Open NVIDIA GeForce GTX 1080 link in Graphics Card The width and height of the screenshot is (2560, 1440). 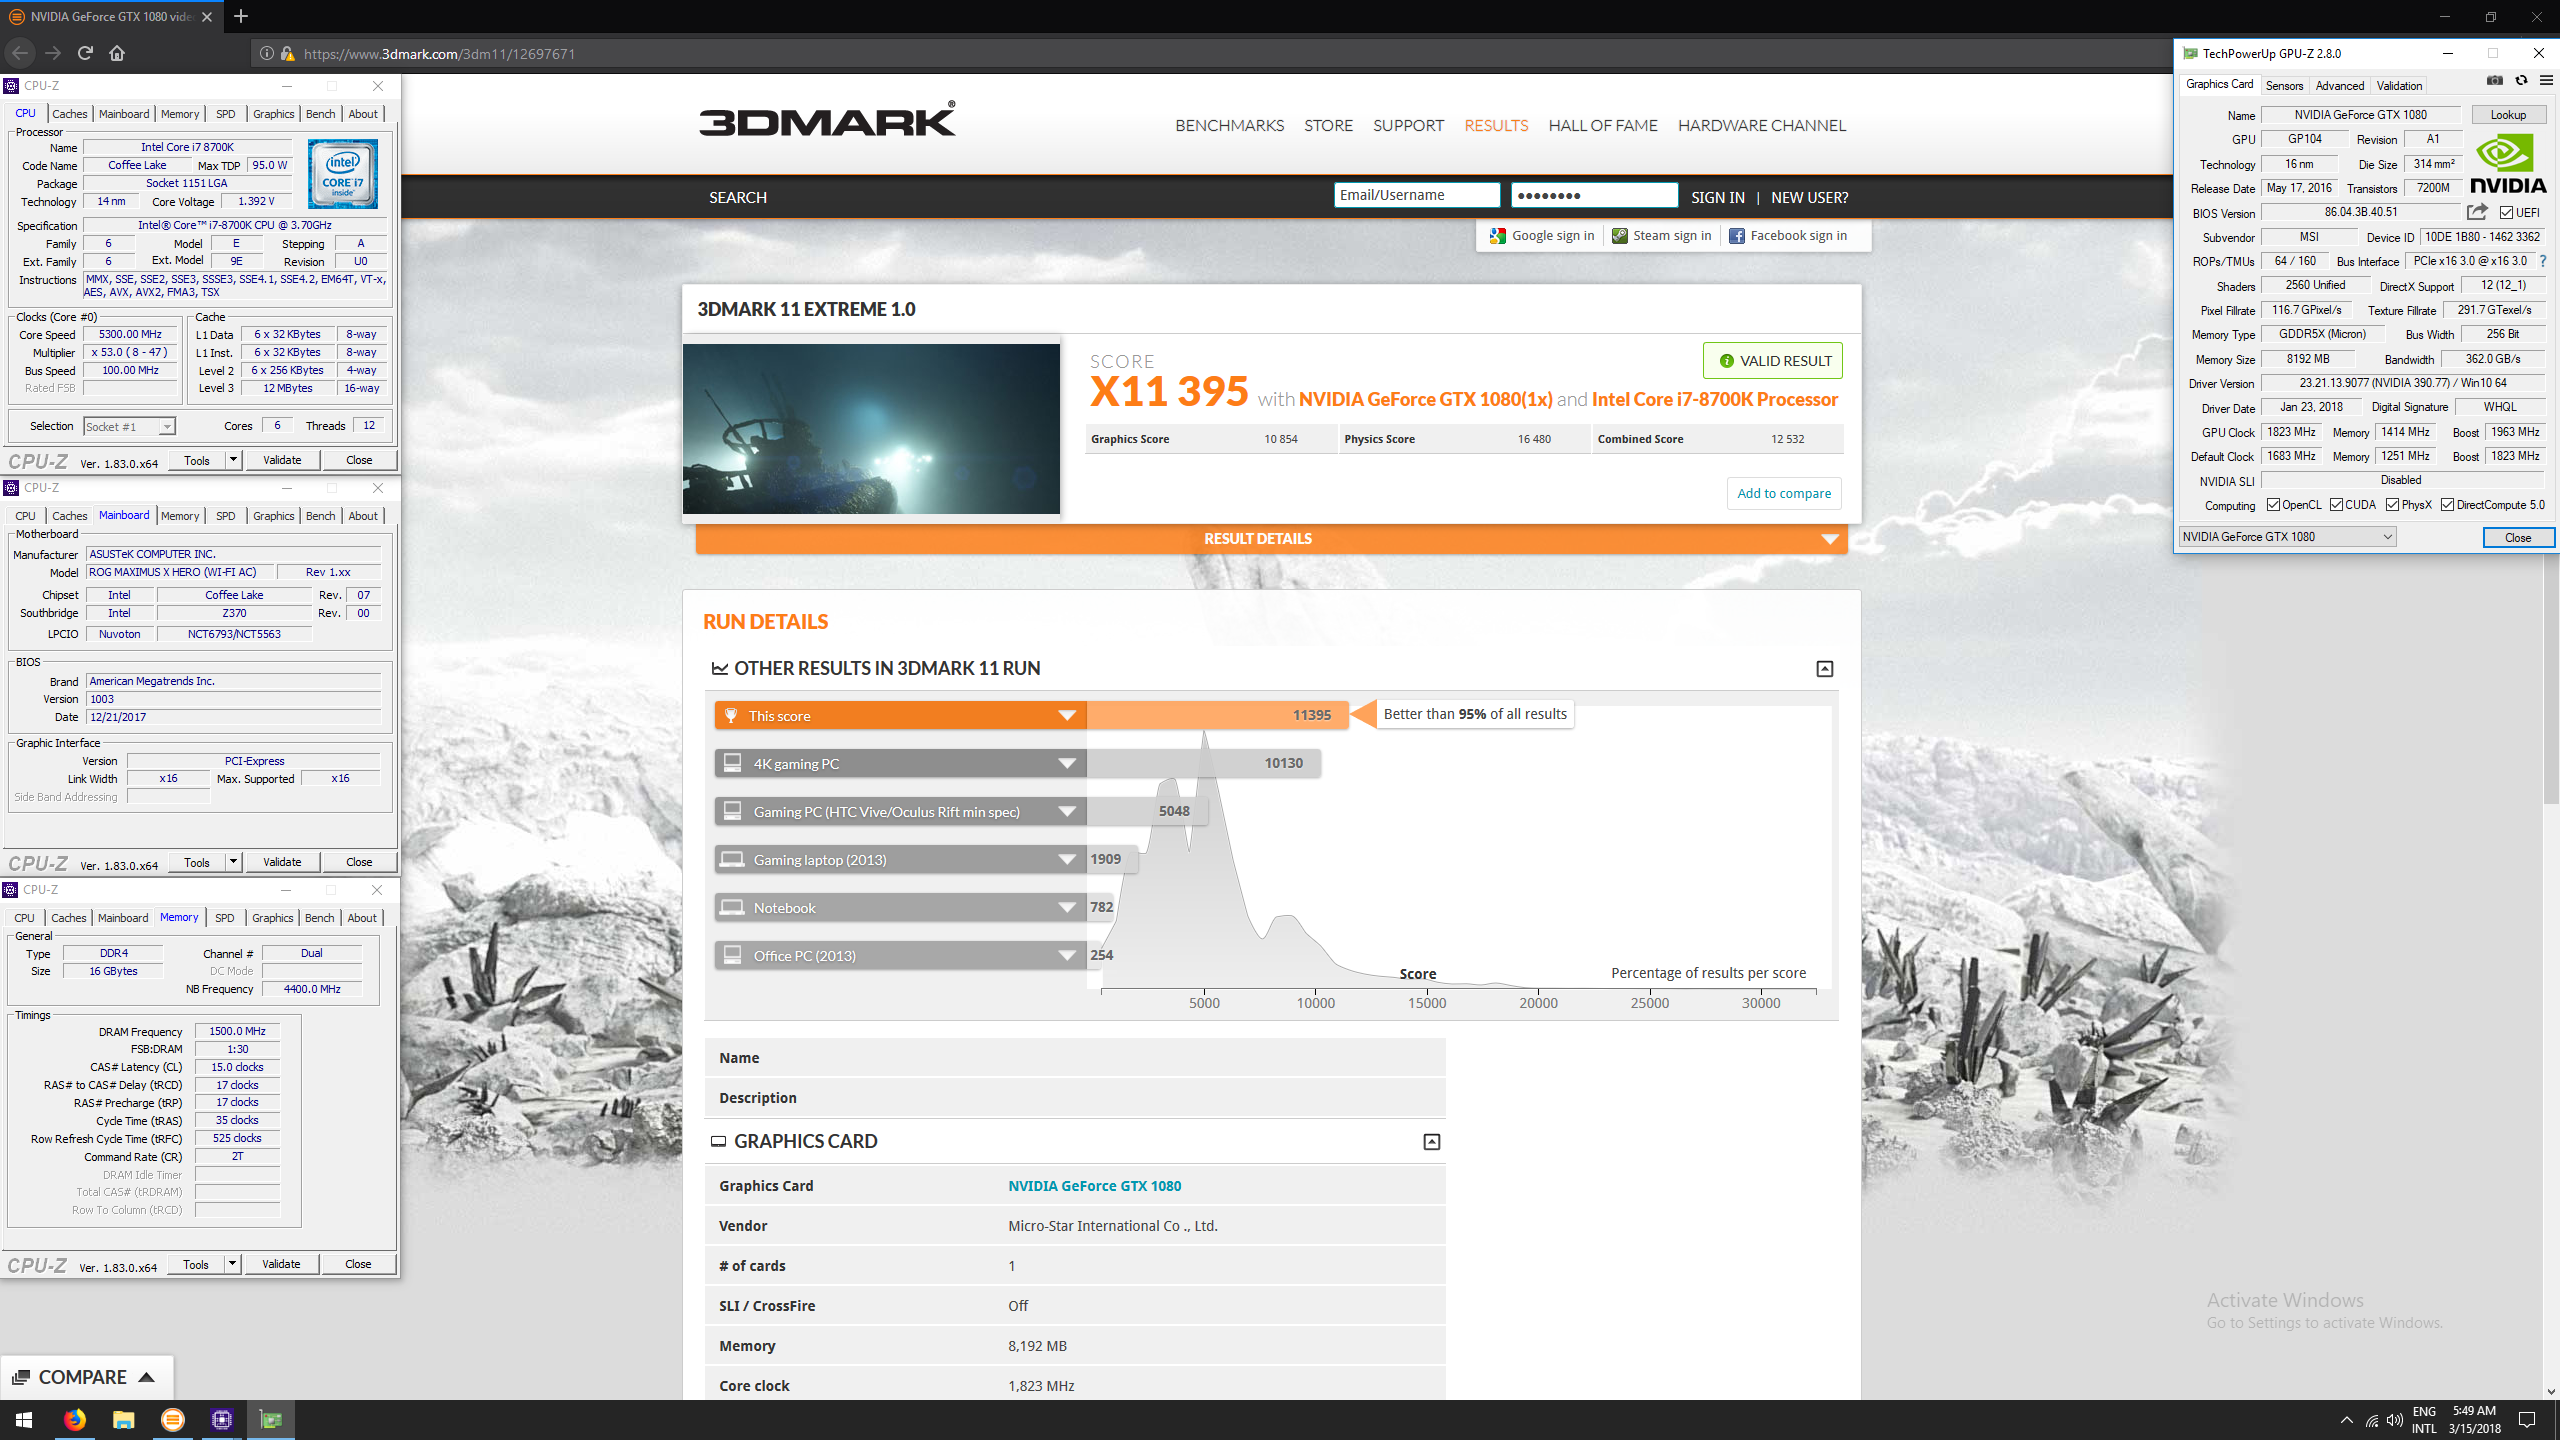1094,1186
